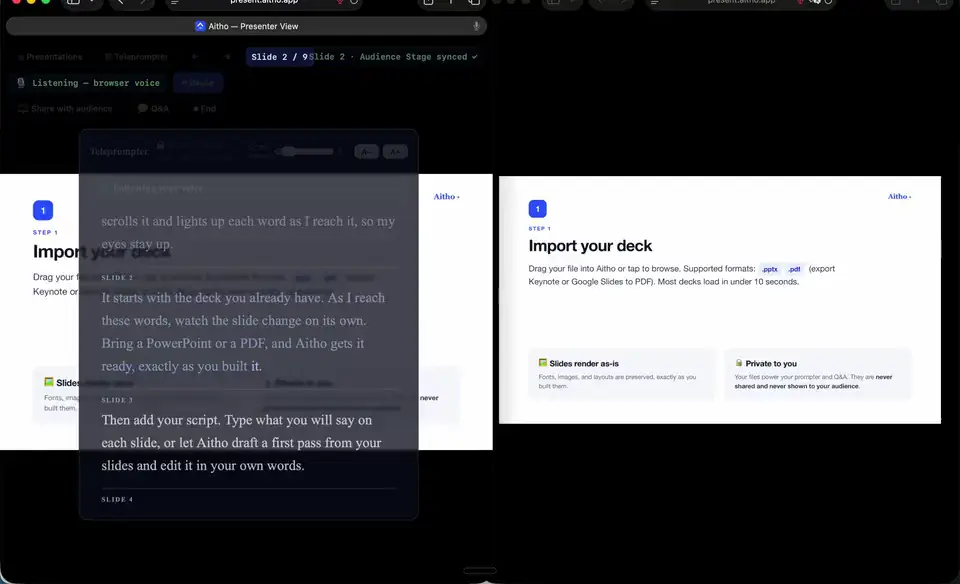Increase teleprompter font size with A+

click(395, 151)
